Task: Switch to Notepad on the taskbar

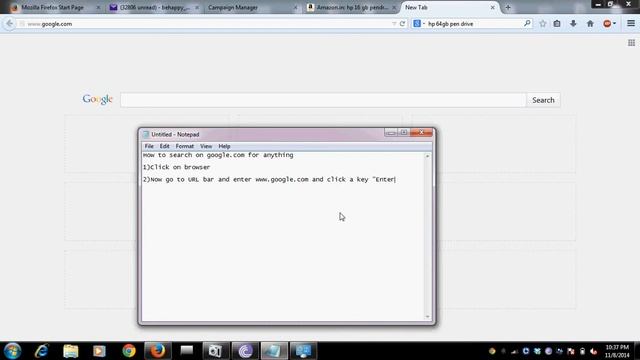Action: click(x=274, y=351)
